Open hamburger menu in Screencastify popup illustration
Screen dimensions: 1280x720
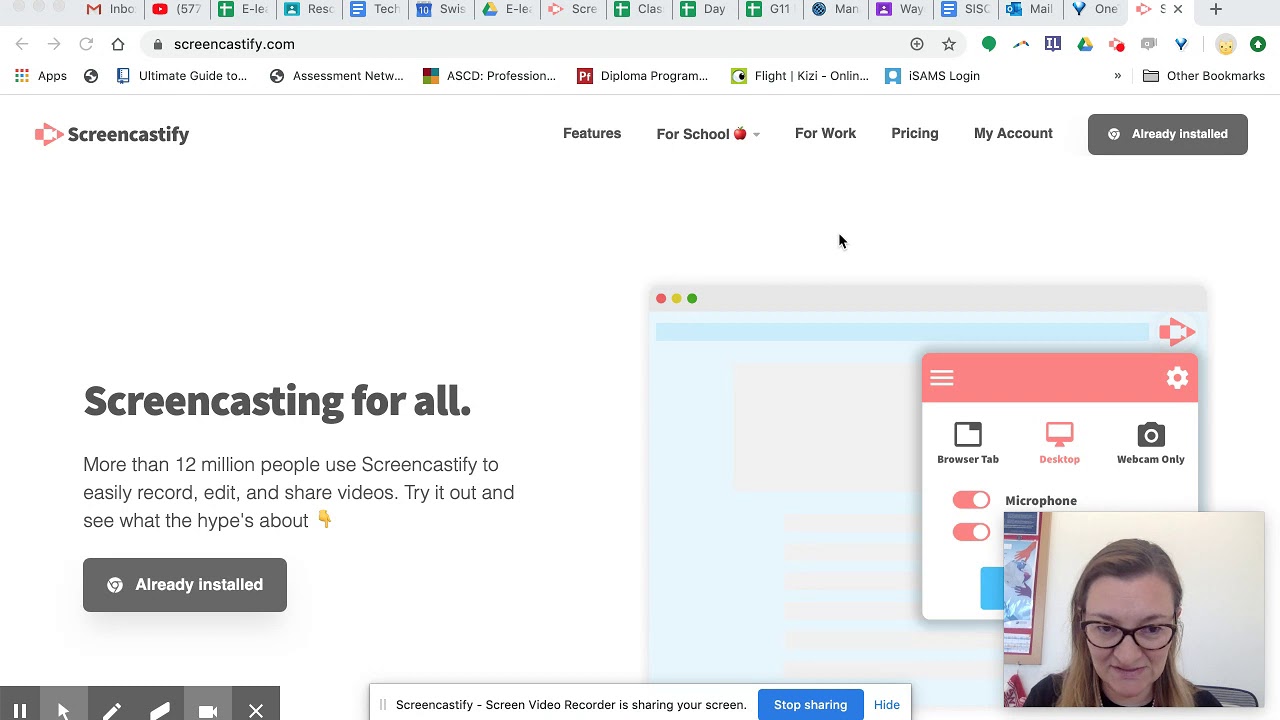click(x=942, y=378)
